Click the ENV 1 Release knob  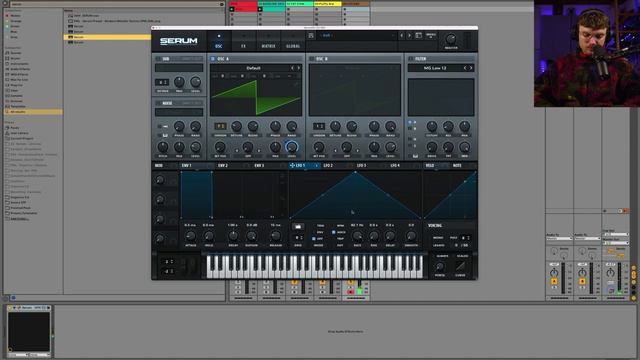[x=276, y=236]
